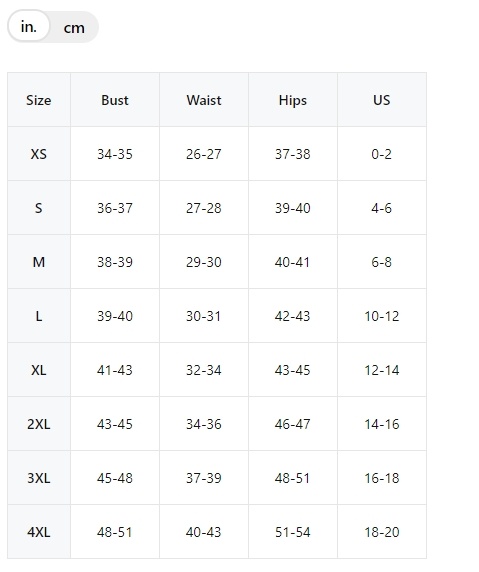This screenshot has width=479, height=572.
Task: Select the L size row label
Action: coord(39,316)
